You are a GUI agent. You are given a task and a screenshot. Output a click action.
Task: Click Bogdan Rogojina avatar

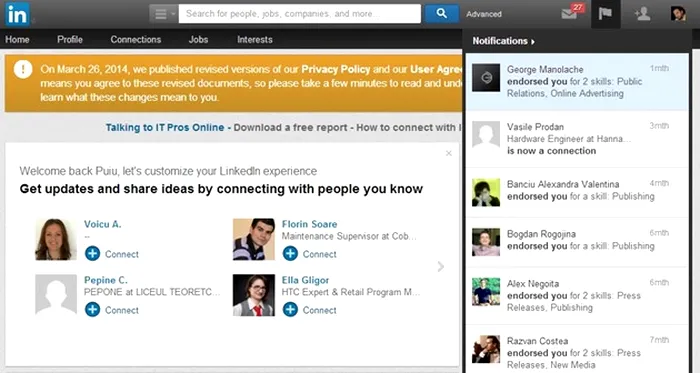click(486, 242)
